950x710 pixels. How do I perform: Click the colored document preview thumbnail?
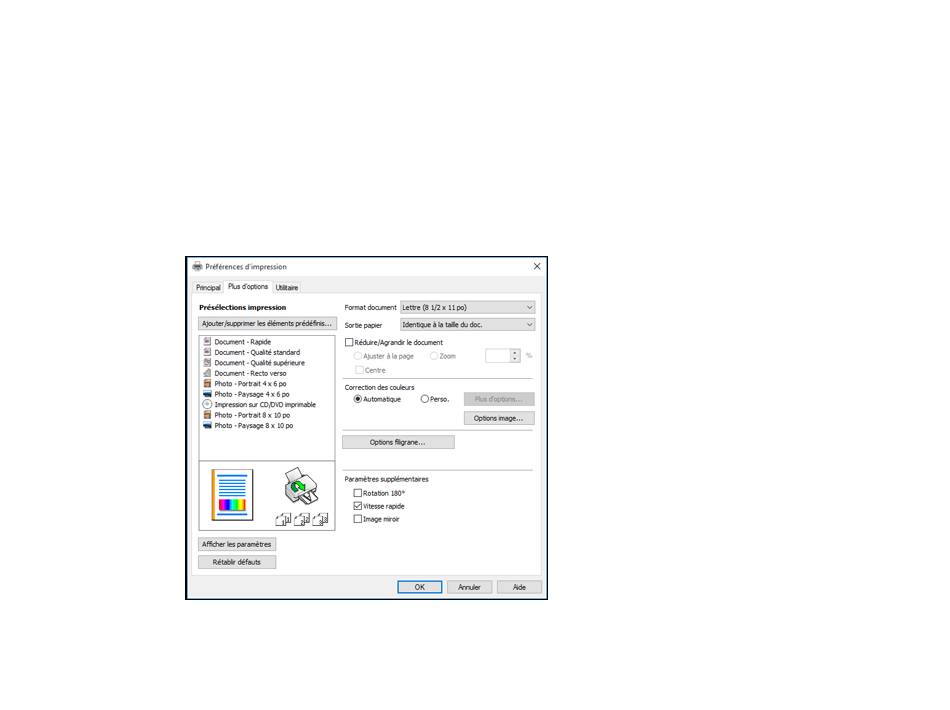click(232, 495)
